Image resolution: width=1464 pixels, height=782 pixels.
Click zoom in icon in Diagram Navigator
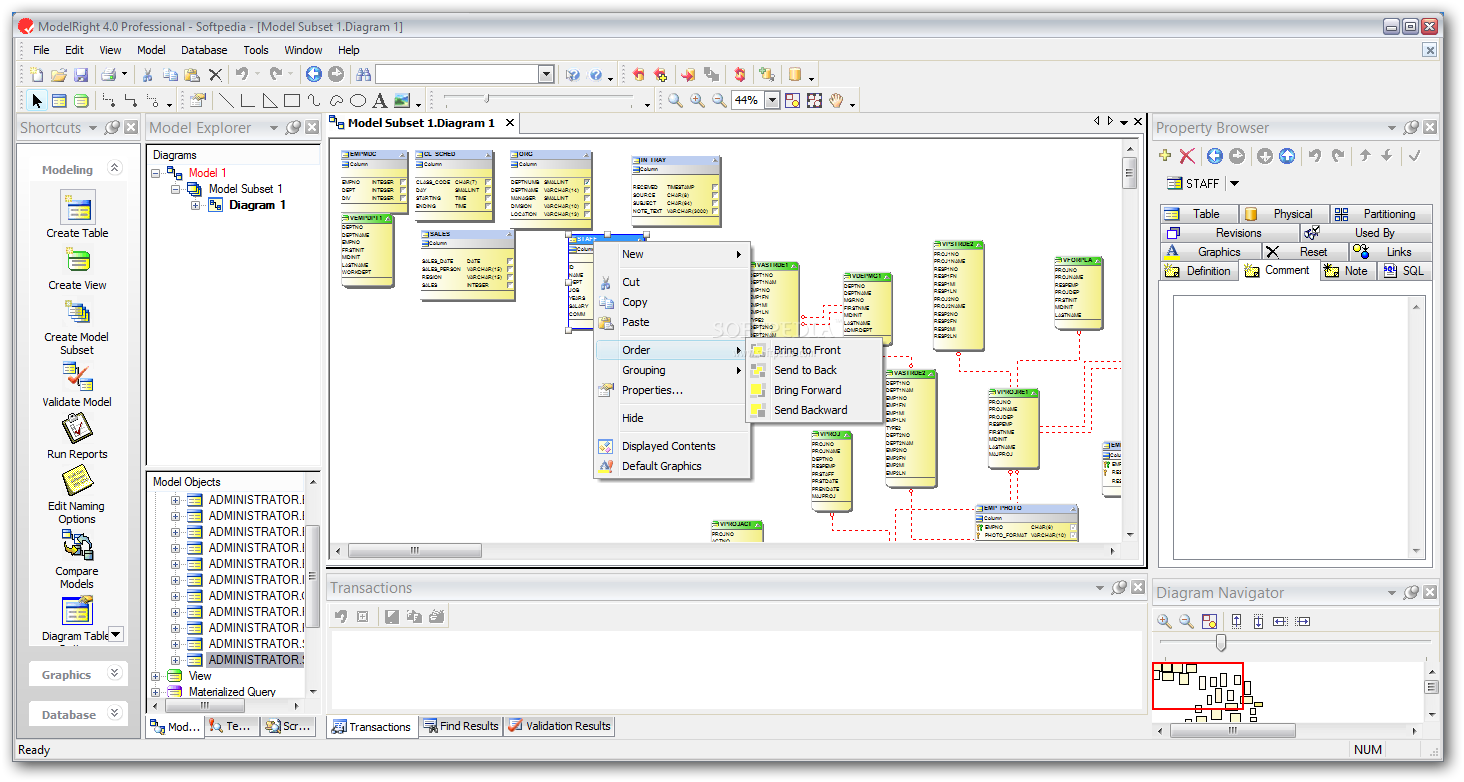(1164, 621)
